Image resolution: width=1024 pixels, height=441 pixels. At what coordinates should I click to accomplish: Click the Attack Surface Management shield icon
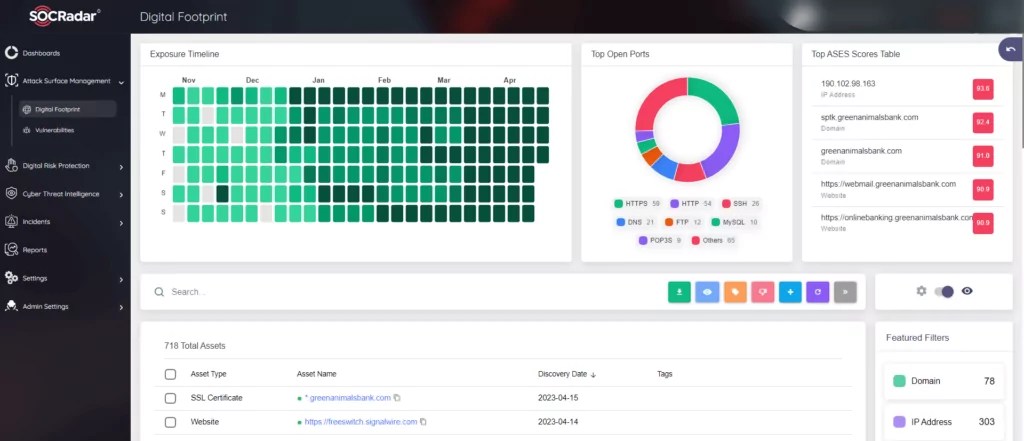(11, 81)
